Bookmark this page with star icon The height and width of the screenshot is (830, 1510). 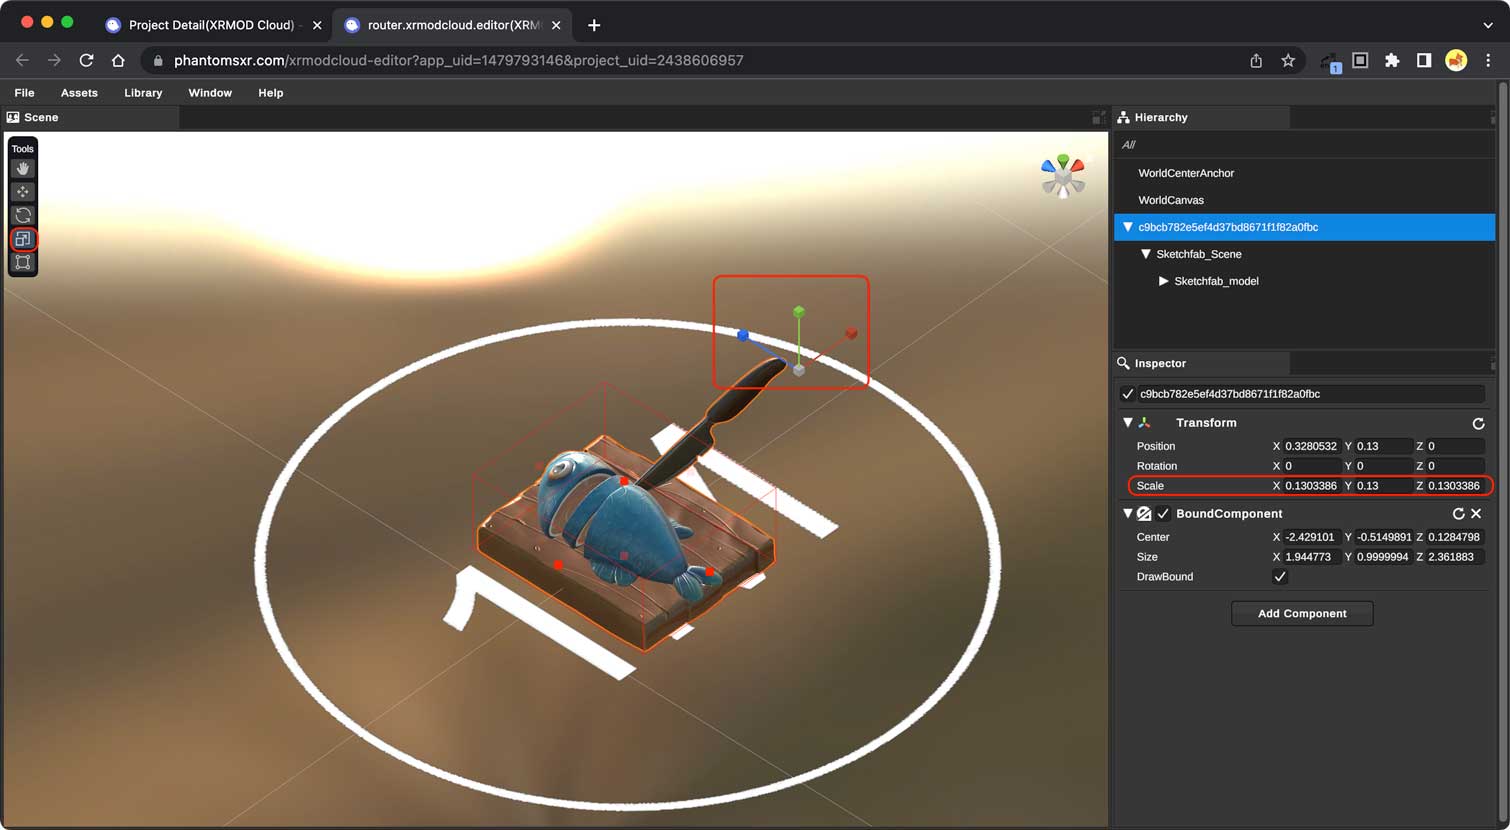pos(1288,60)
